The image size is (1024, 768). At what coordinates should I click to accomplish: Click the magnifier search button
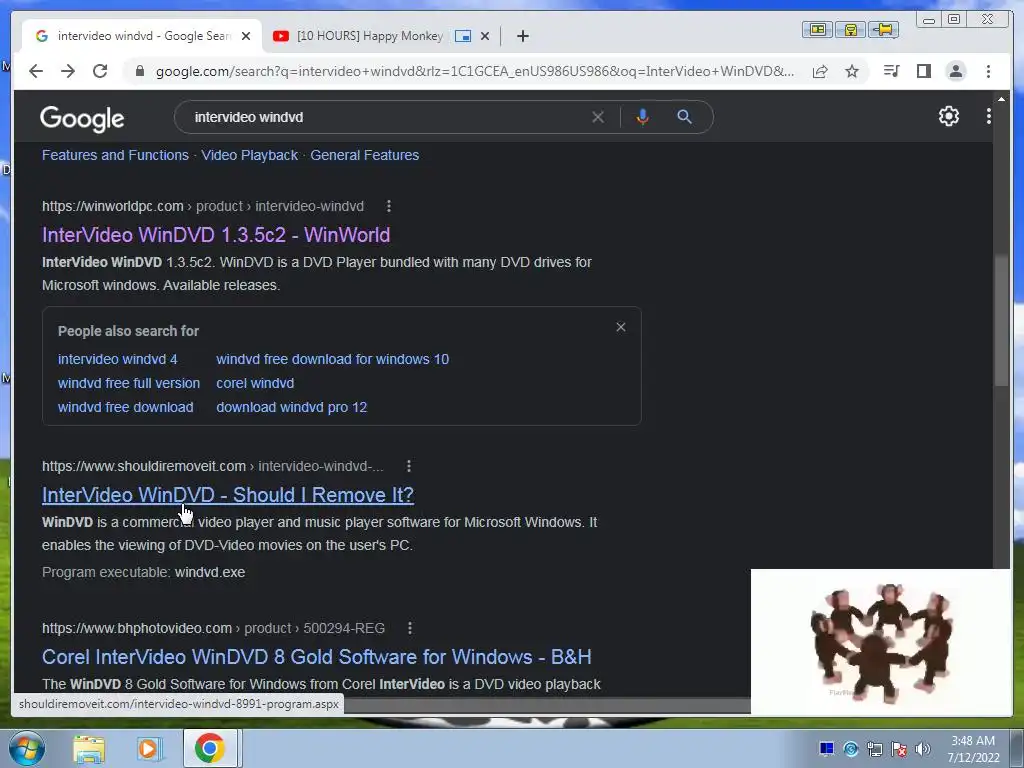click(x=684, y=117)
